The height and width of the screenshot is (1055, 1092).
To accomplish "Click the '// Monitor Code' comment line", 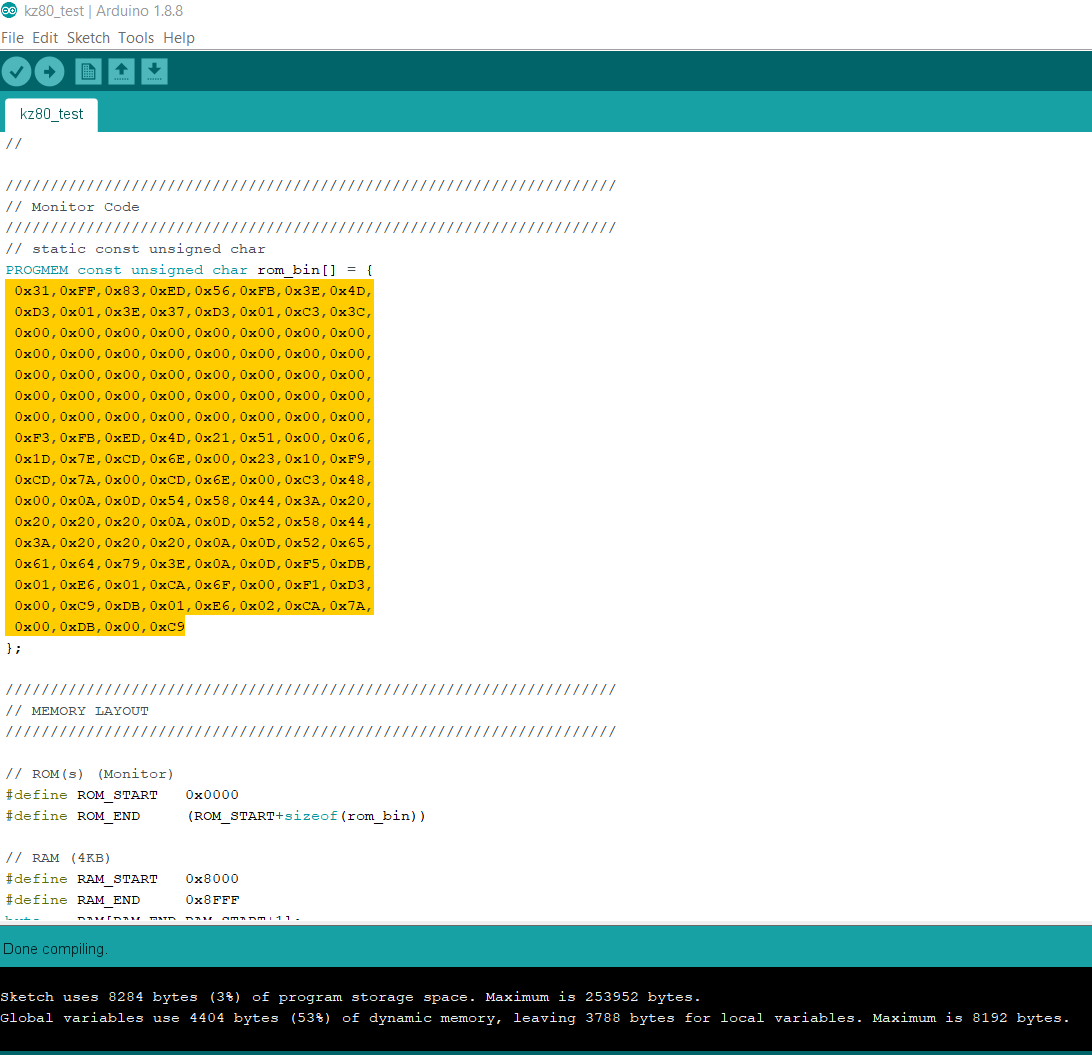I will tap(72, 207).
